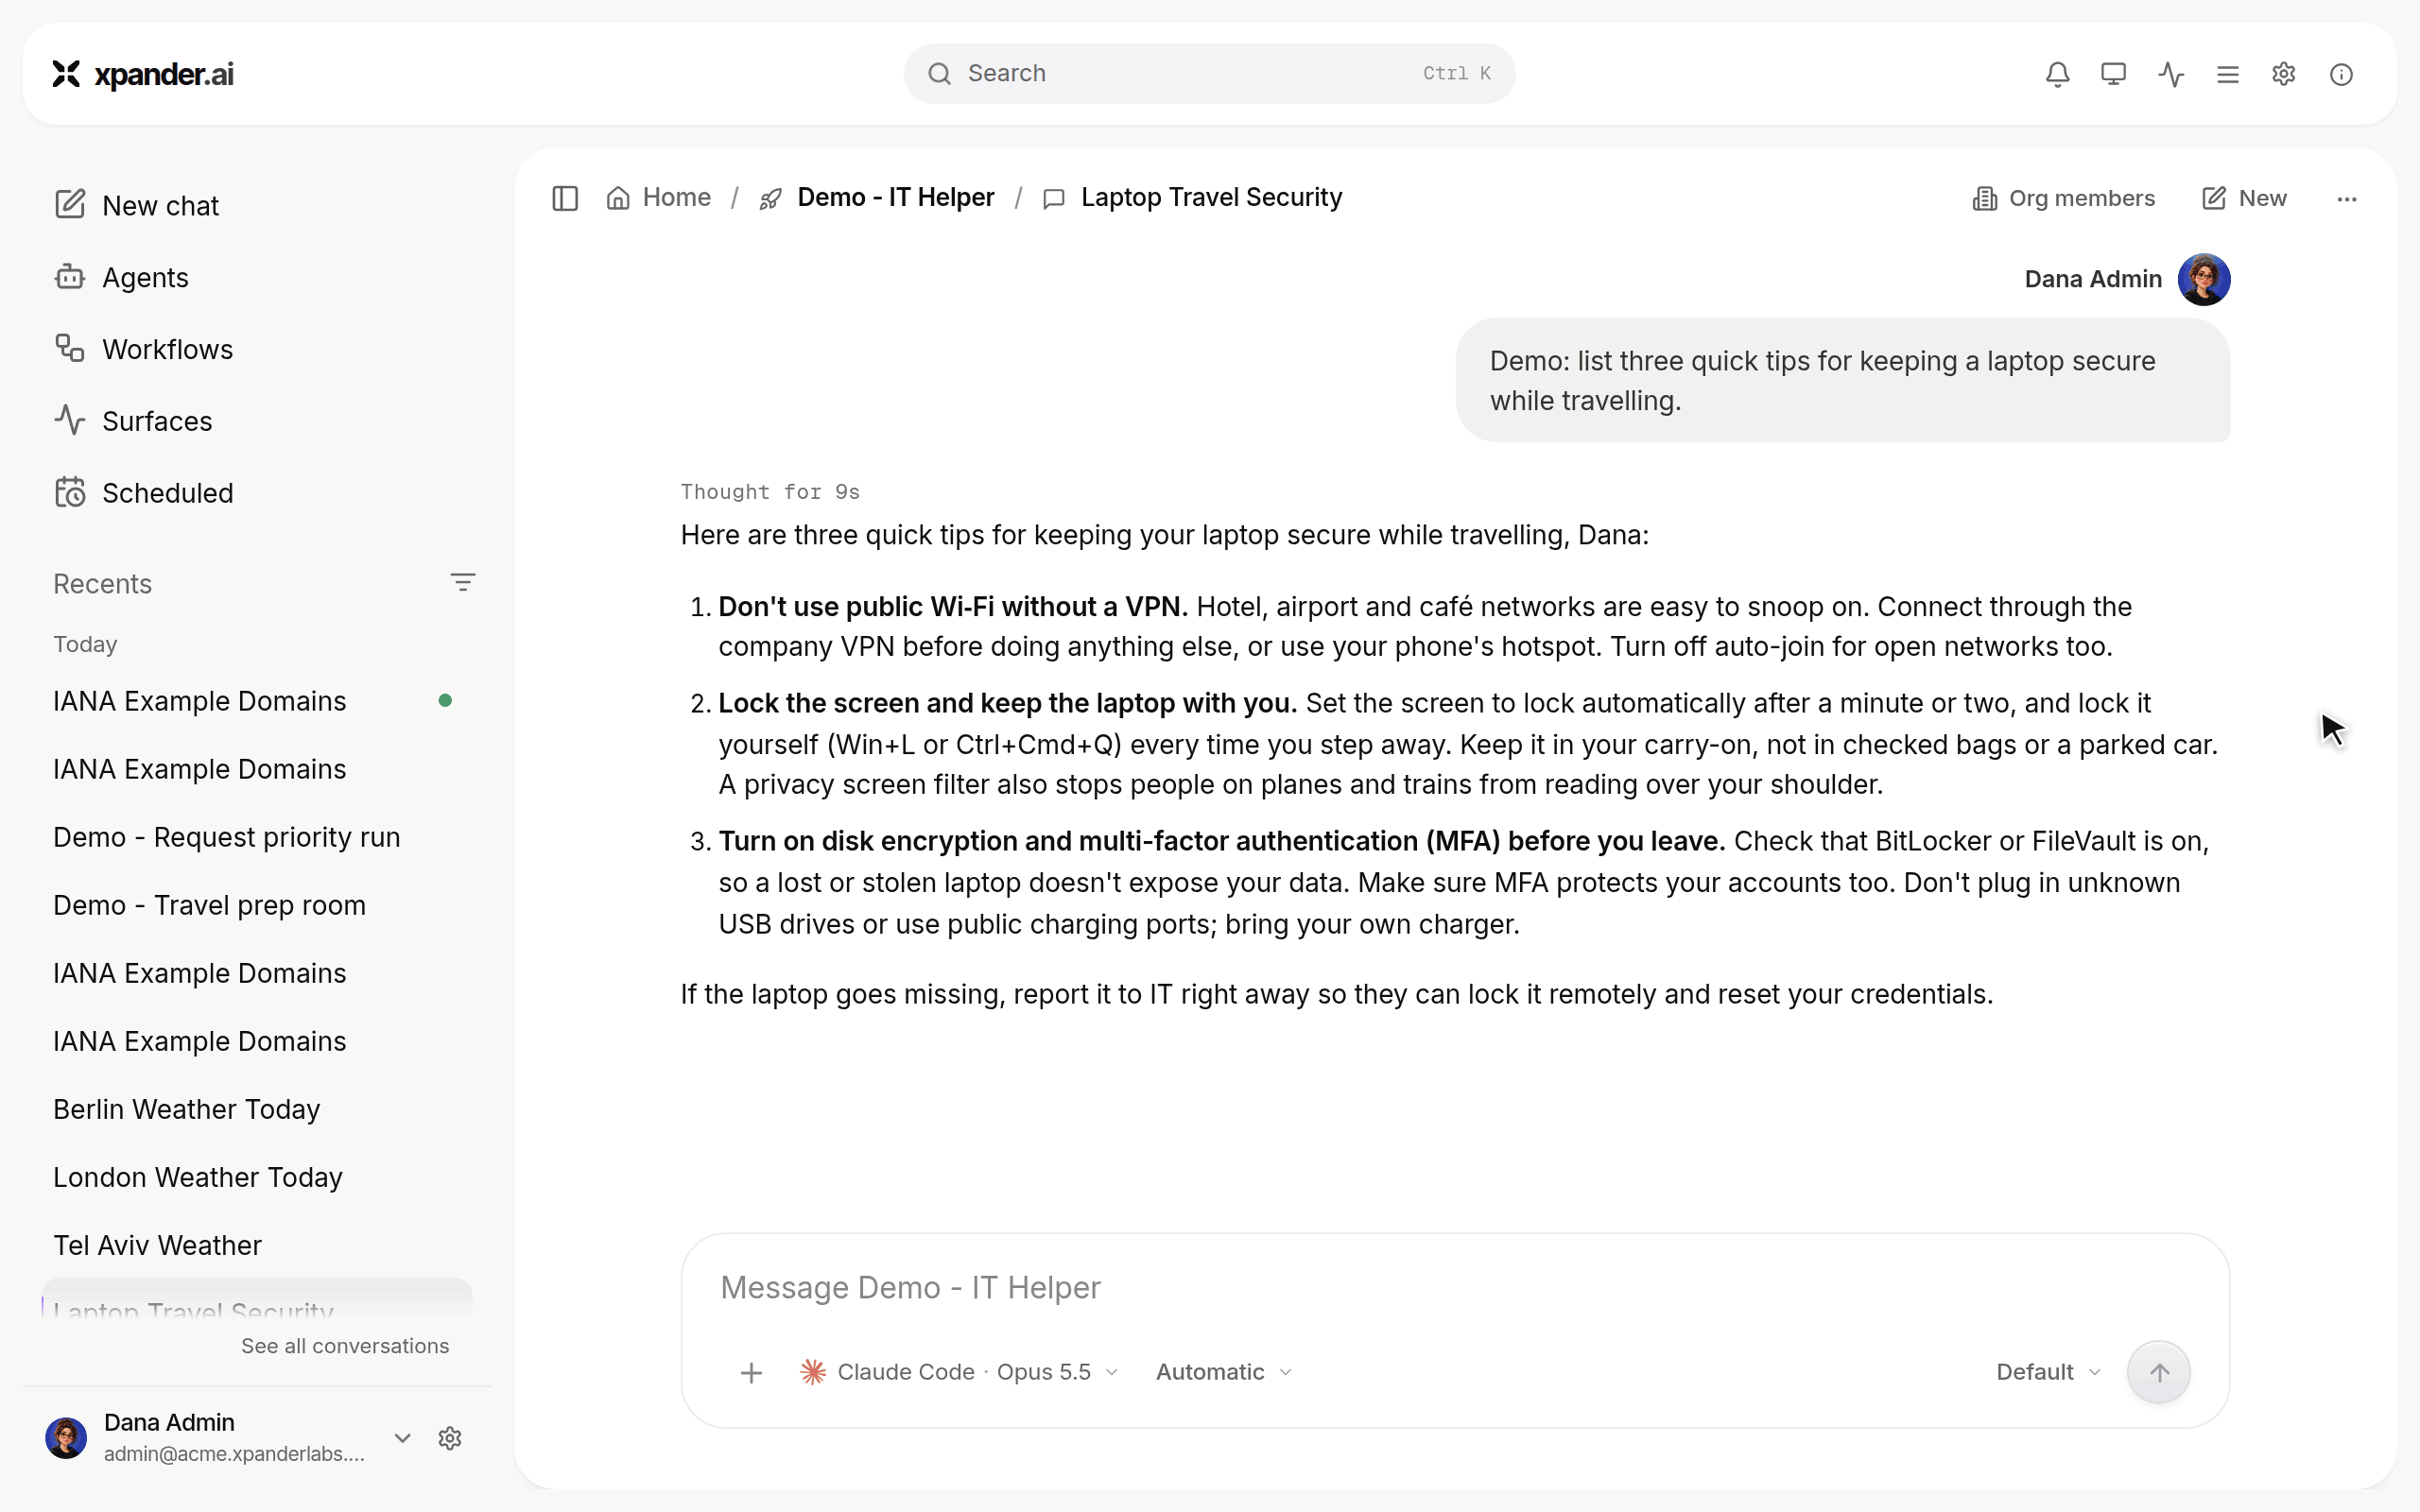
Task: Focus the Message Demo - IT Helper input
Action: pyautogui.click(x=1455, y=1288)
